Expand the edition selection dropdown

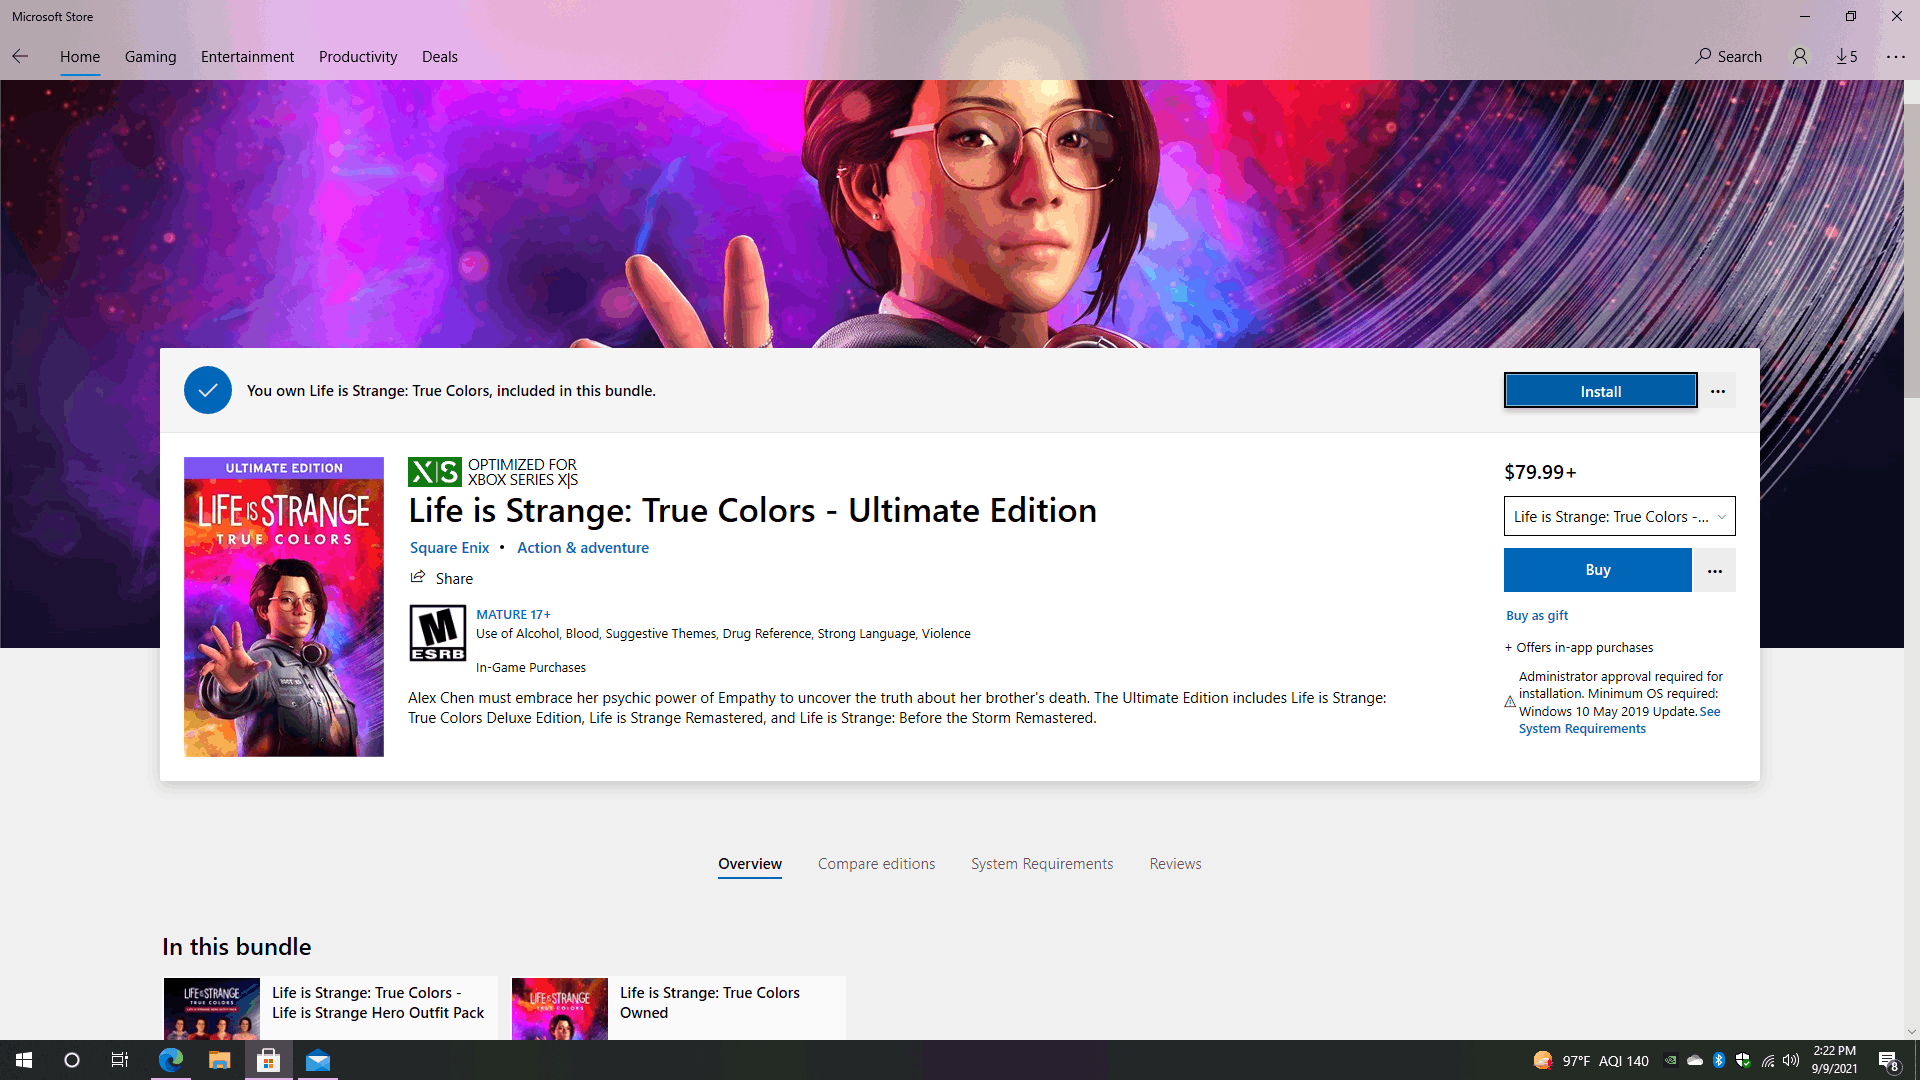coord(1619,516)
